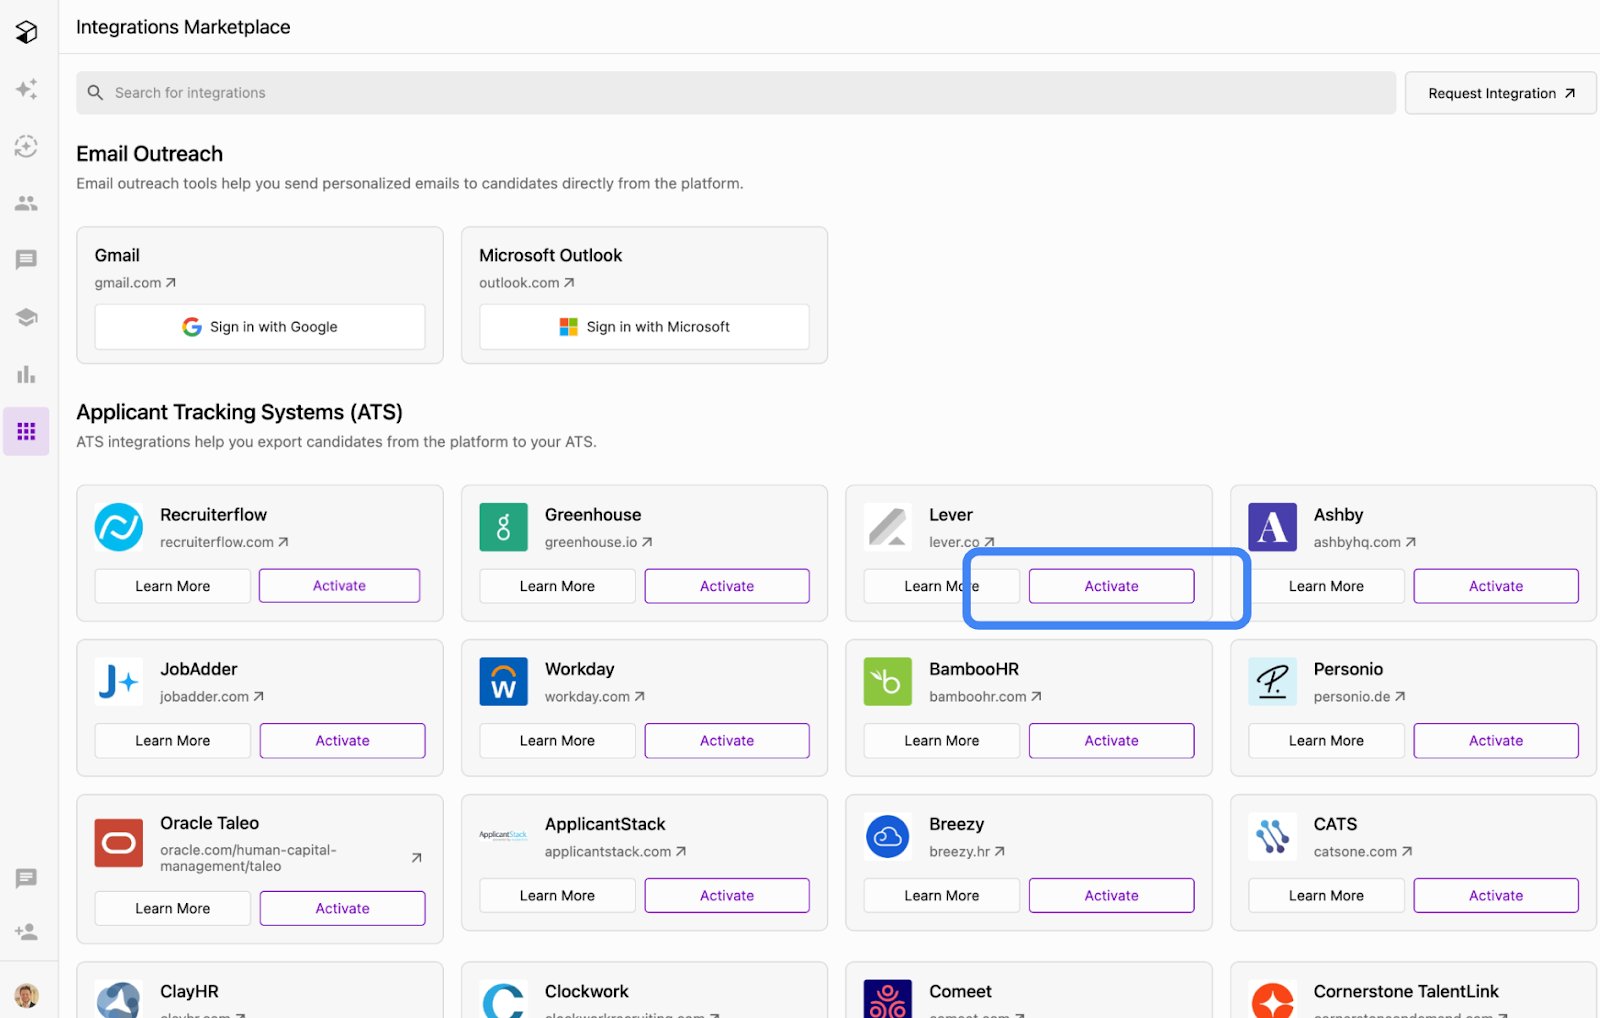Click Learn More on the Breezy card
1600x1018 pixels.
942,896
